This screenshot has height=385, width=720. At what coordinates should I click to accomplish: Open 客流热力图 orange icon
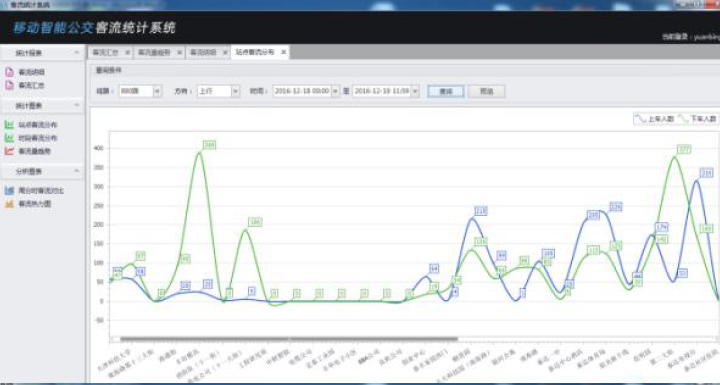pyautogui.click(x=9, y=204)
